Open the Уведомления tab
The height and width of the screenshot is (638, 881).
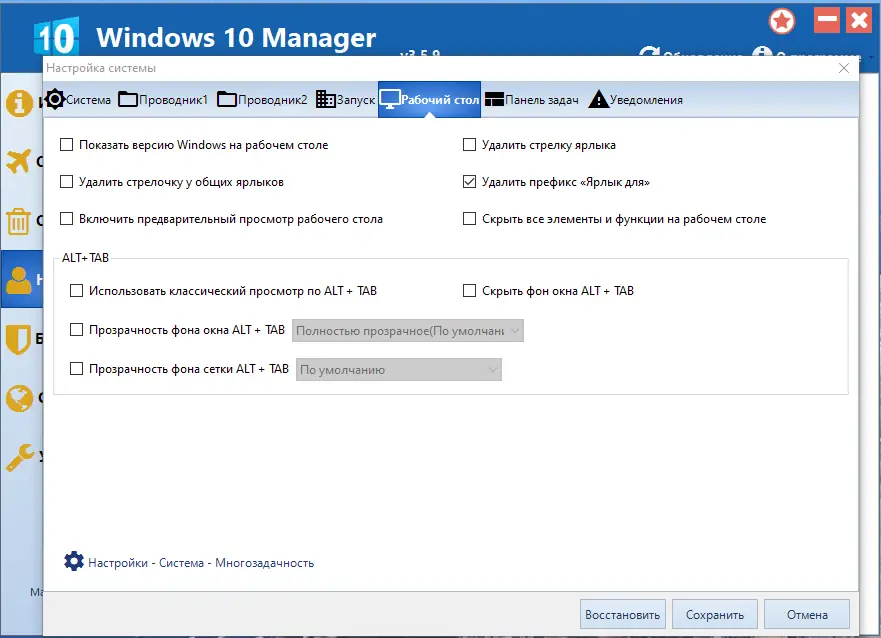[x=635, y=99]
